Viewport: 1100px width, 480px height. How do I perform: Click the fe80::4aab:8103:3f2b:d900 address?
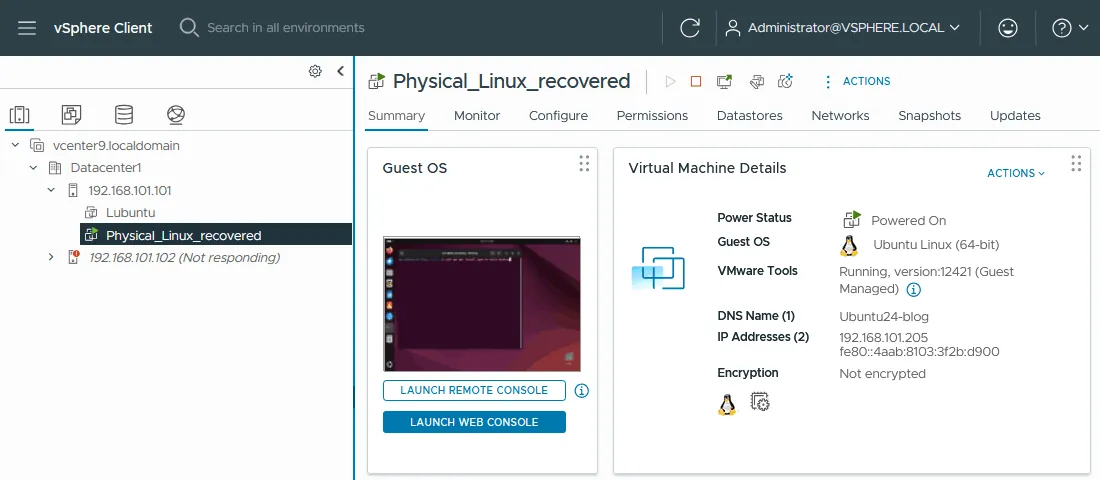point(919,352)
